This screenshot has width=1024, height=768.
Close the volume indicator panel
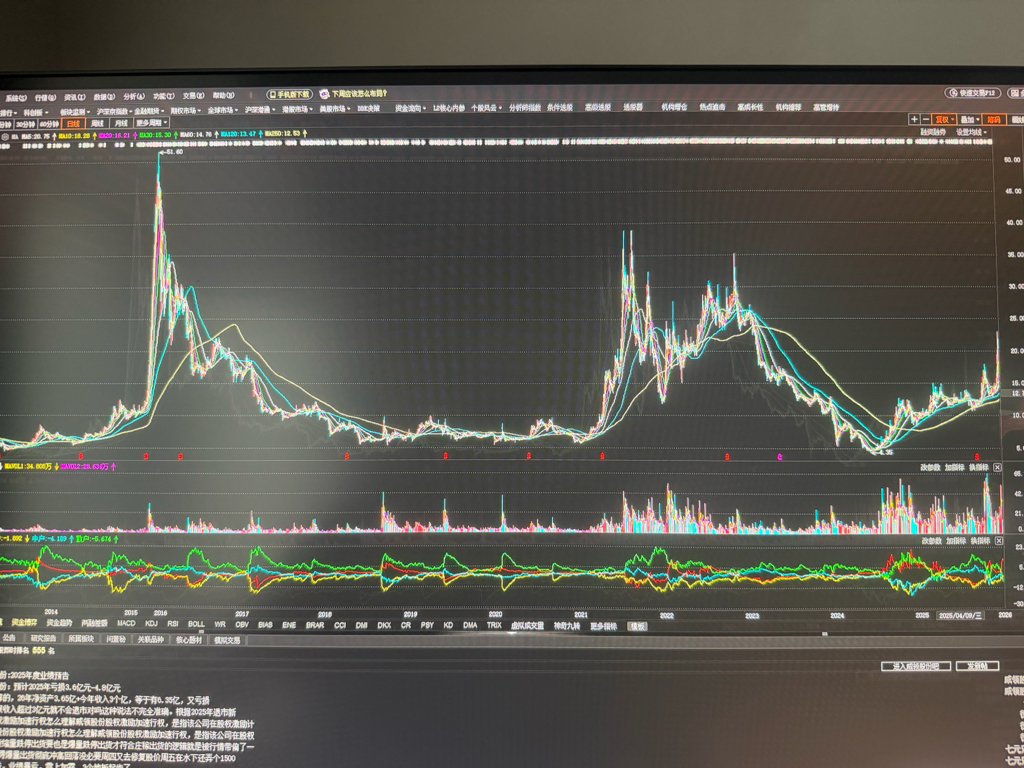pyautogui.click(x=997, y=468)
